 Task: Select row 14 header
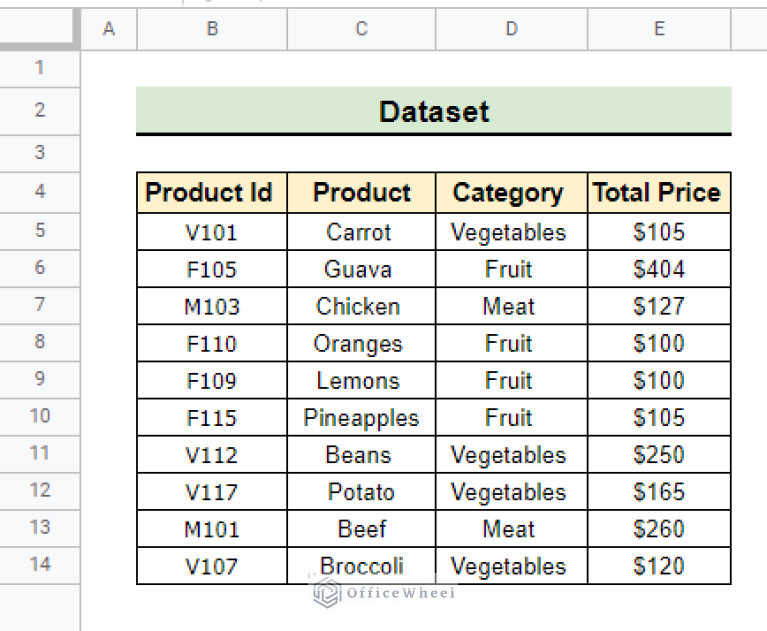[40, 565]
